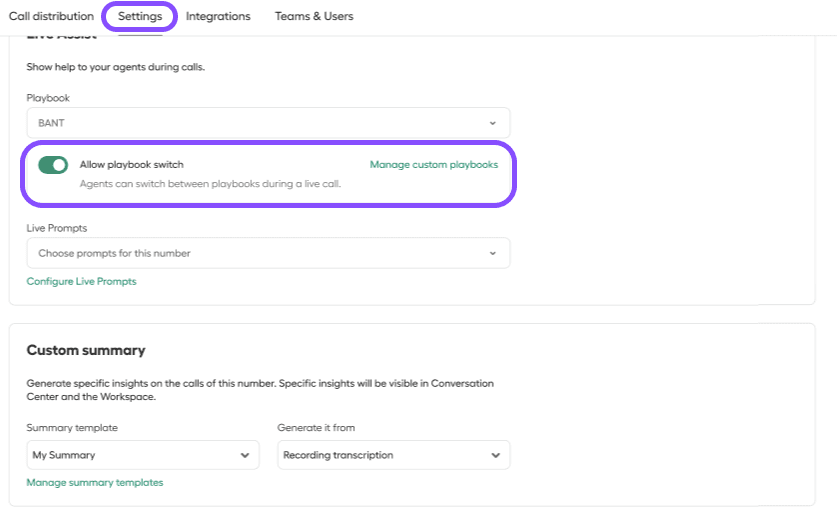Select the Settings tab
This screenshot has height=524, width=837.
(x=139, y=16)
